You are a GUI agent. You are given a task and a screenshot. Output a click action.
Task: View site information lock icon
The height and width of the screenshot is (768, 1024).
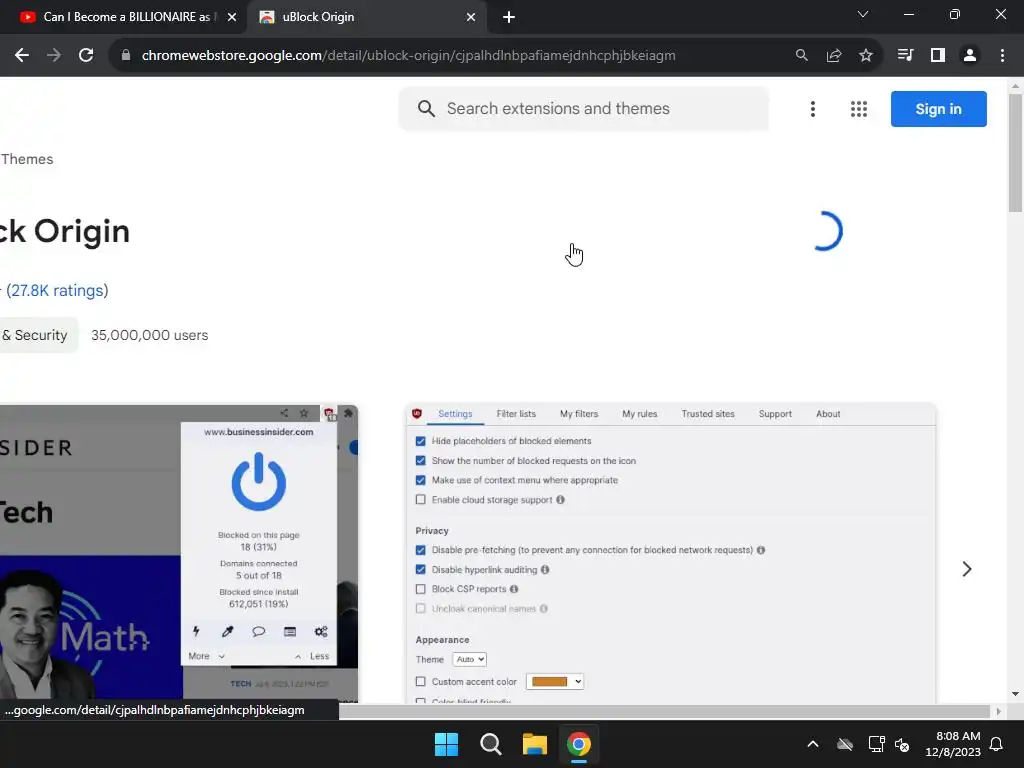point(126,56)
